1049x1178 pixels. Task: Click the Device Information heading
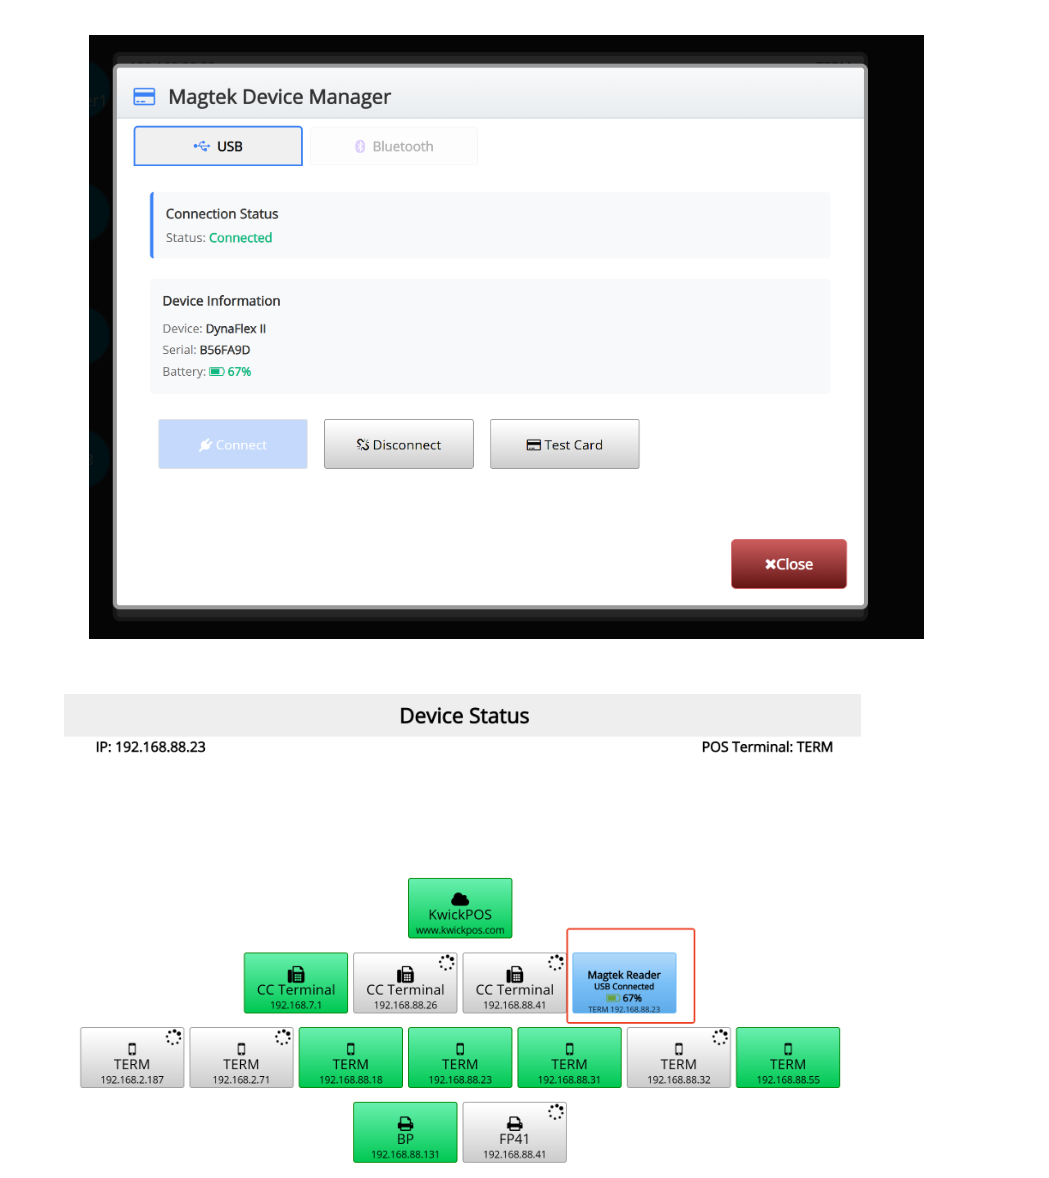221,301
